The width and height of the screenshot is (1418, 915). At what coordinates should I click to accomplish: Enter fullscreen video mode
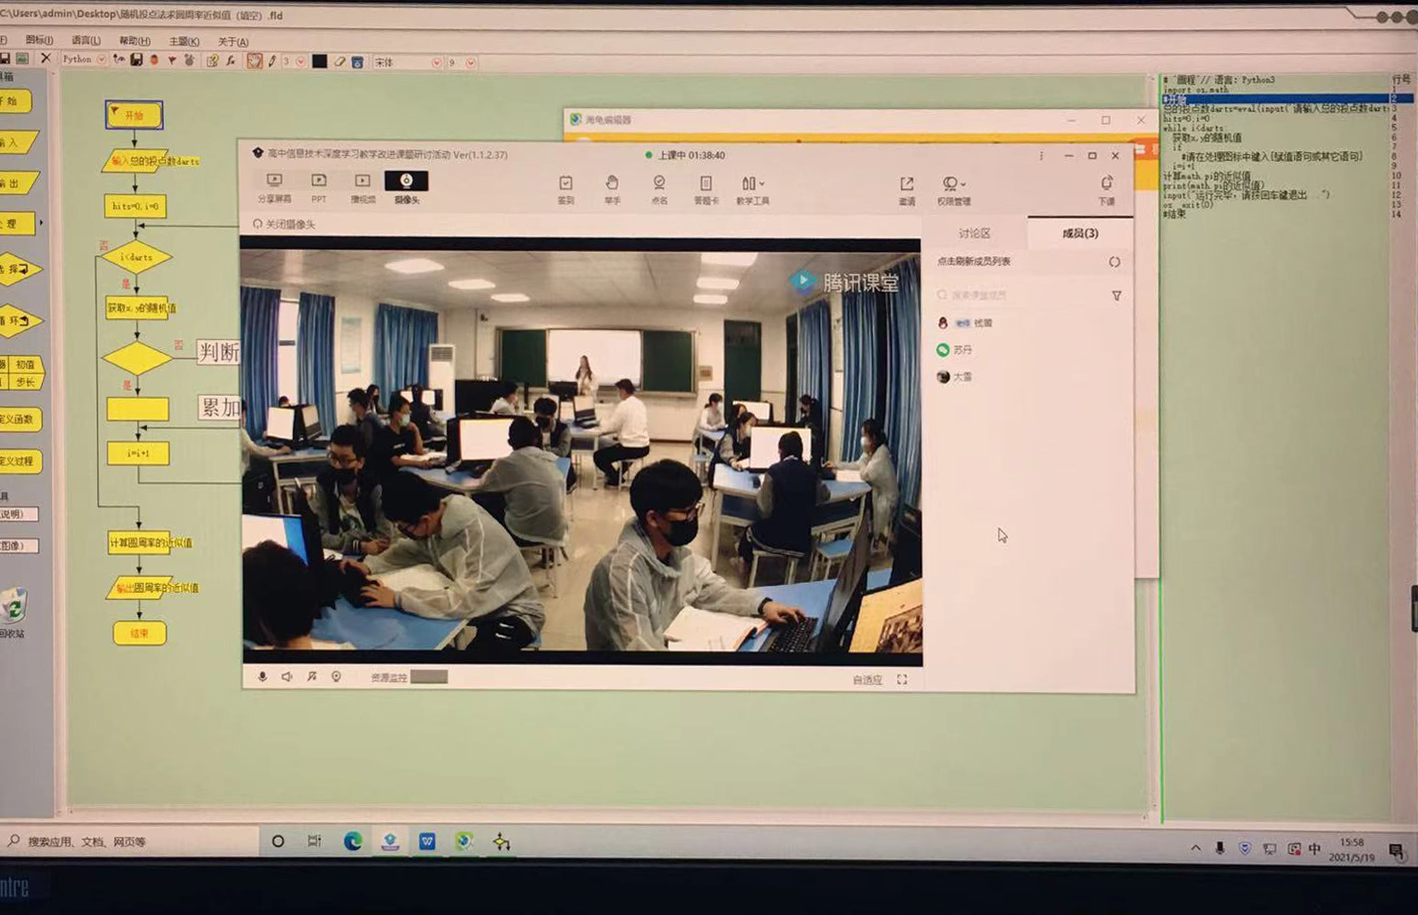pos(902,680)
